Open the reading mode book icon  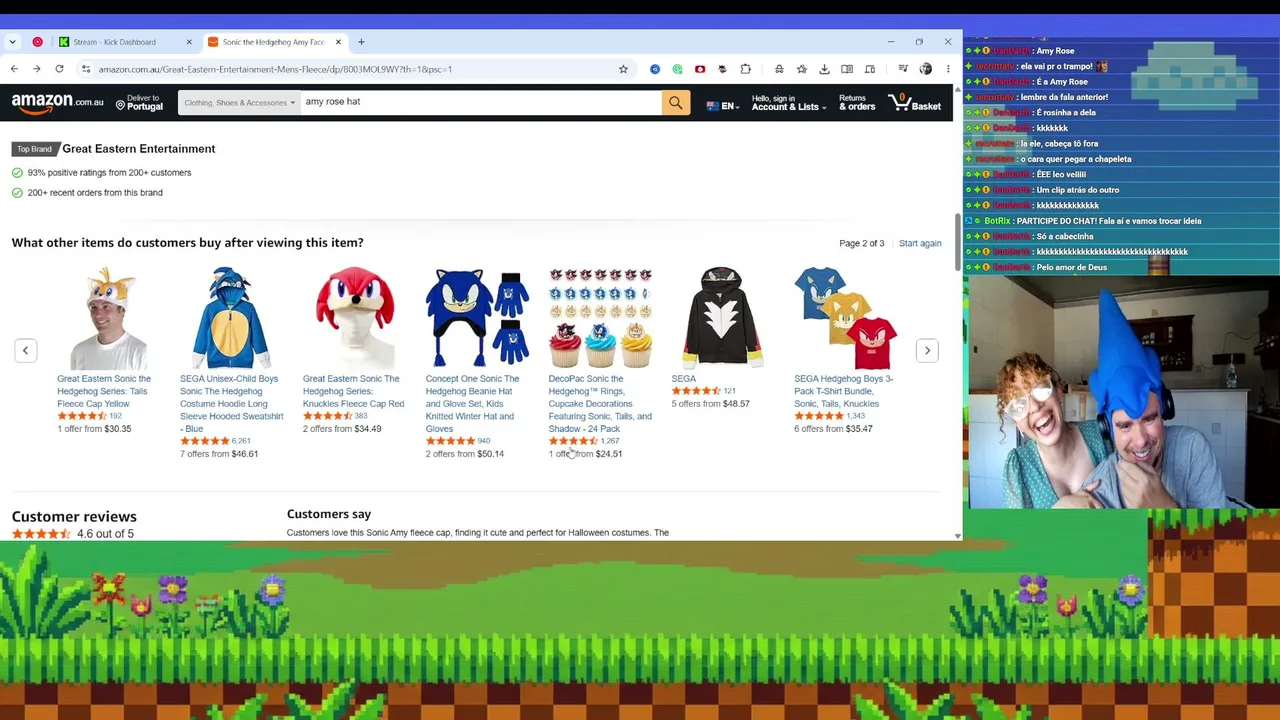click(x=847, y=69)
